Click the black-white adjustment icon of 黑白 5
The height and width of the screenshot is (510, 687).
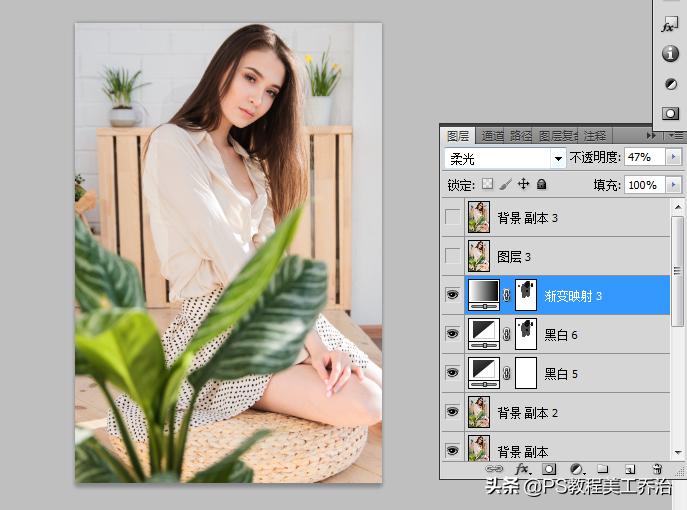(484, 373)
